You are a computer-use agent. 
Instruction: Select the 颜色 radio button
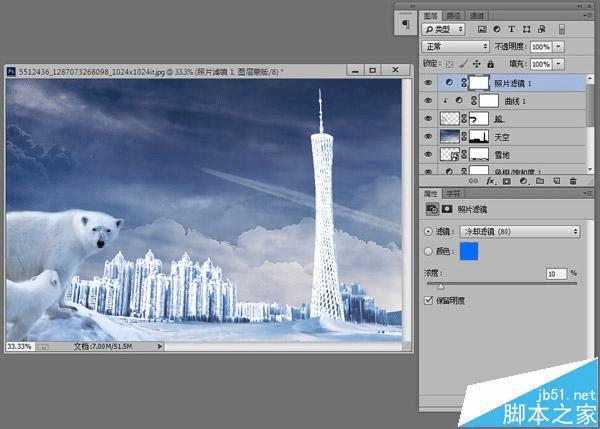428,251
